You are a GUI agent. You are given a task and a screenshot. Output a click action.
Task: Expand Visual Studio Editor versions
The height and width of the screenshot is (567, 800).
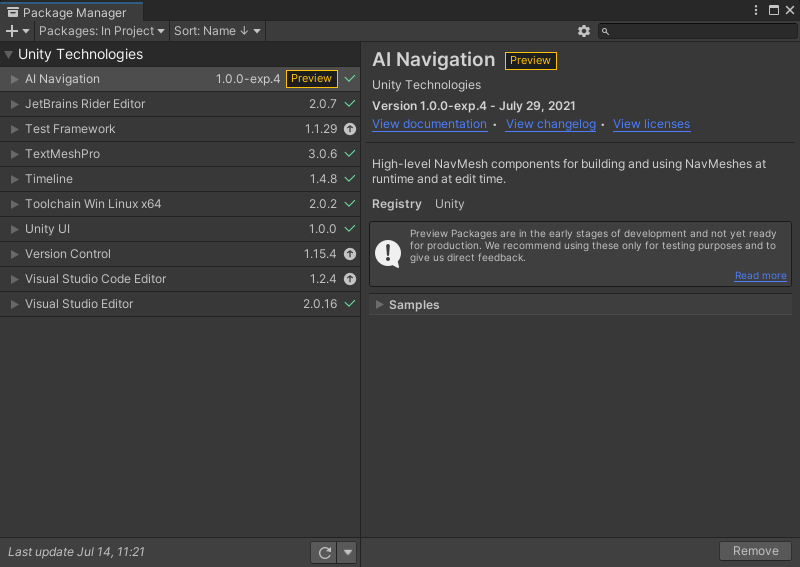point(15,304)
